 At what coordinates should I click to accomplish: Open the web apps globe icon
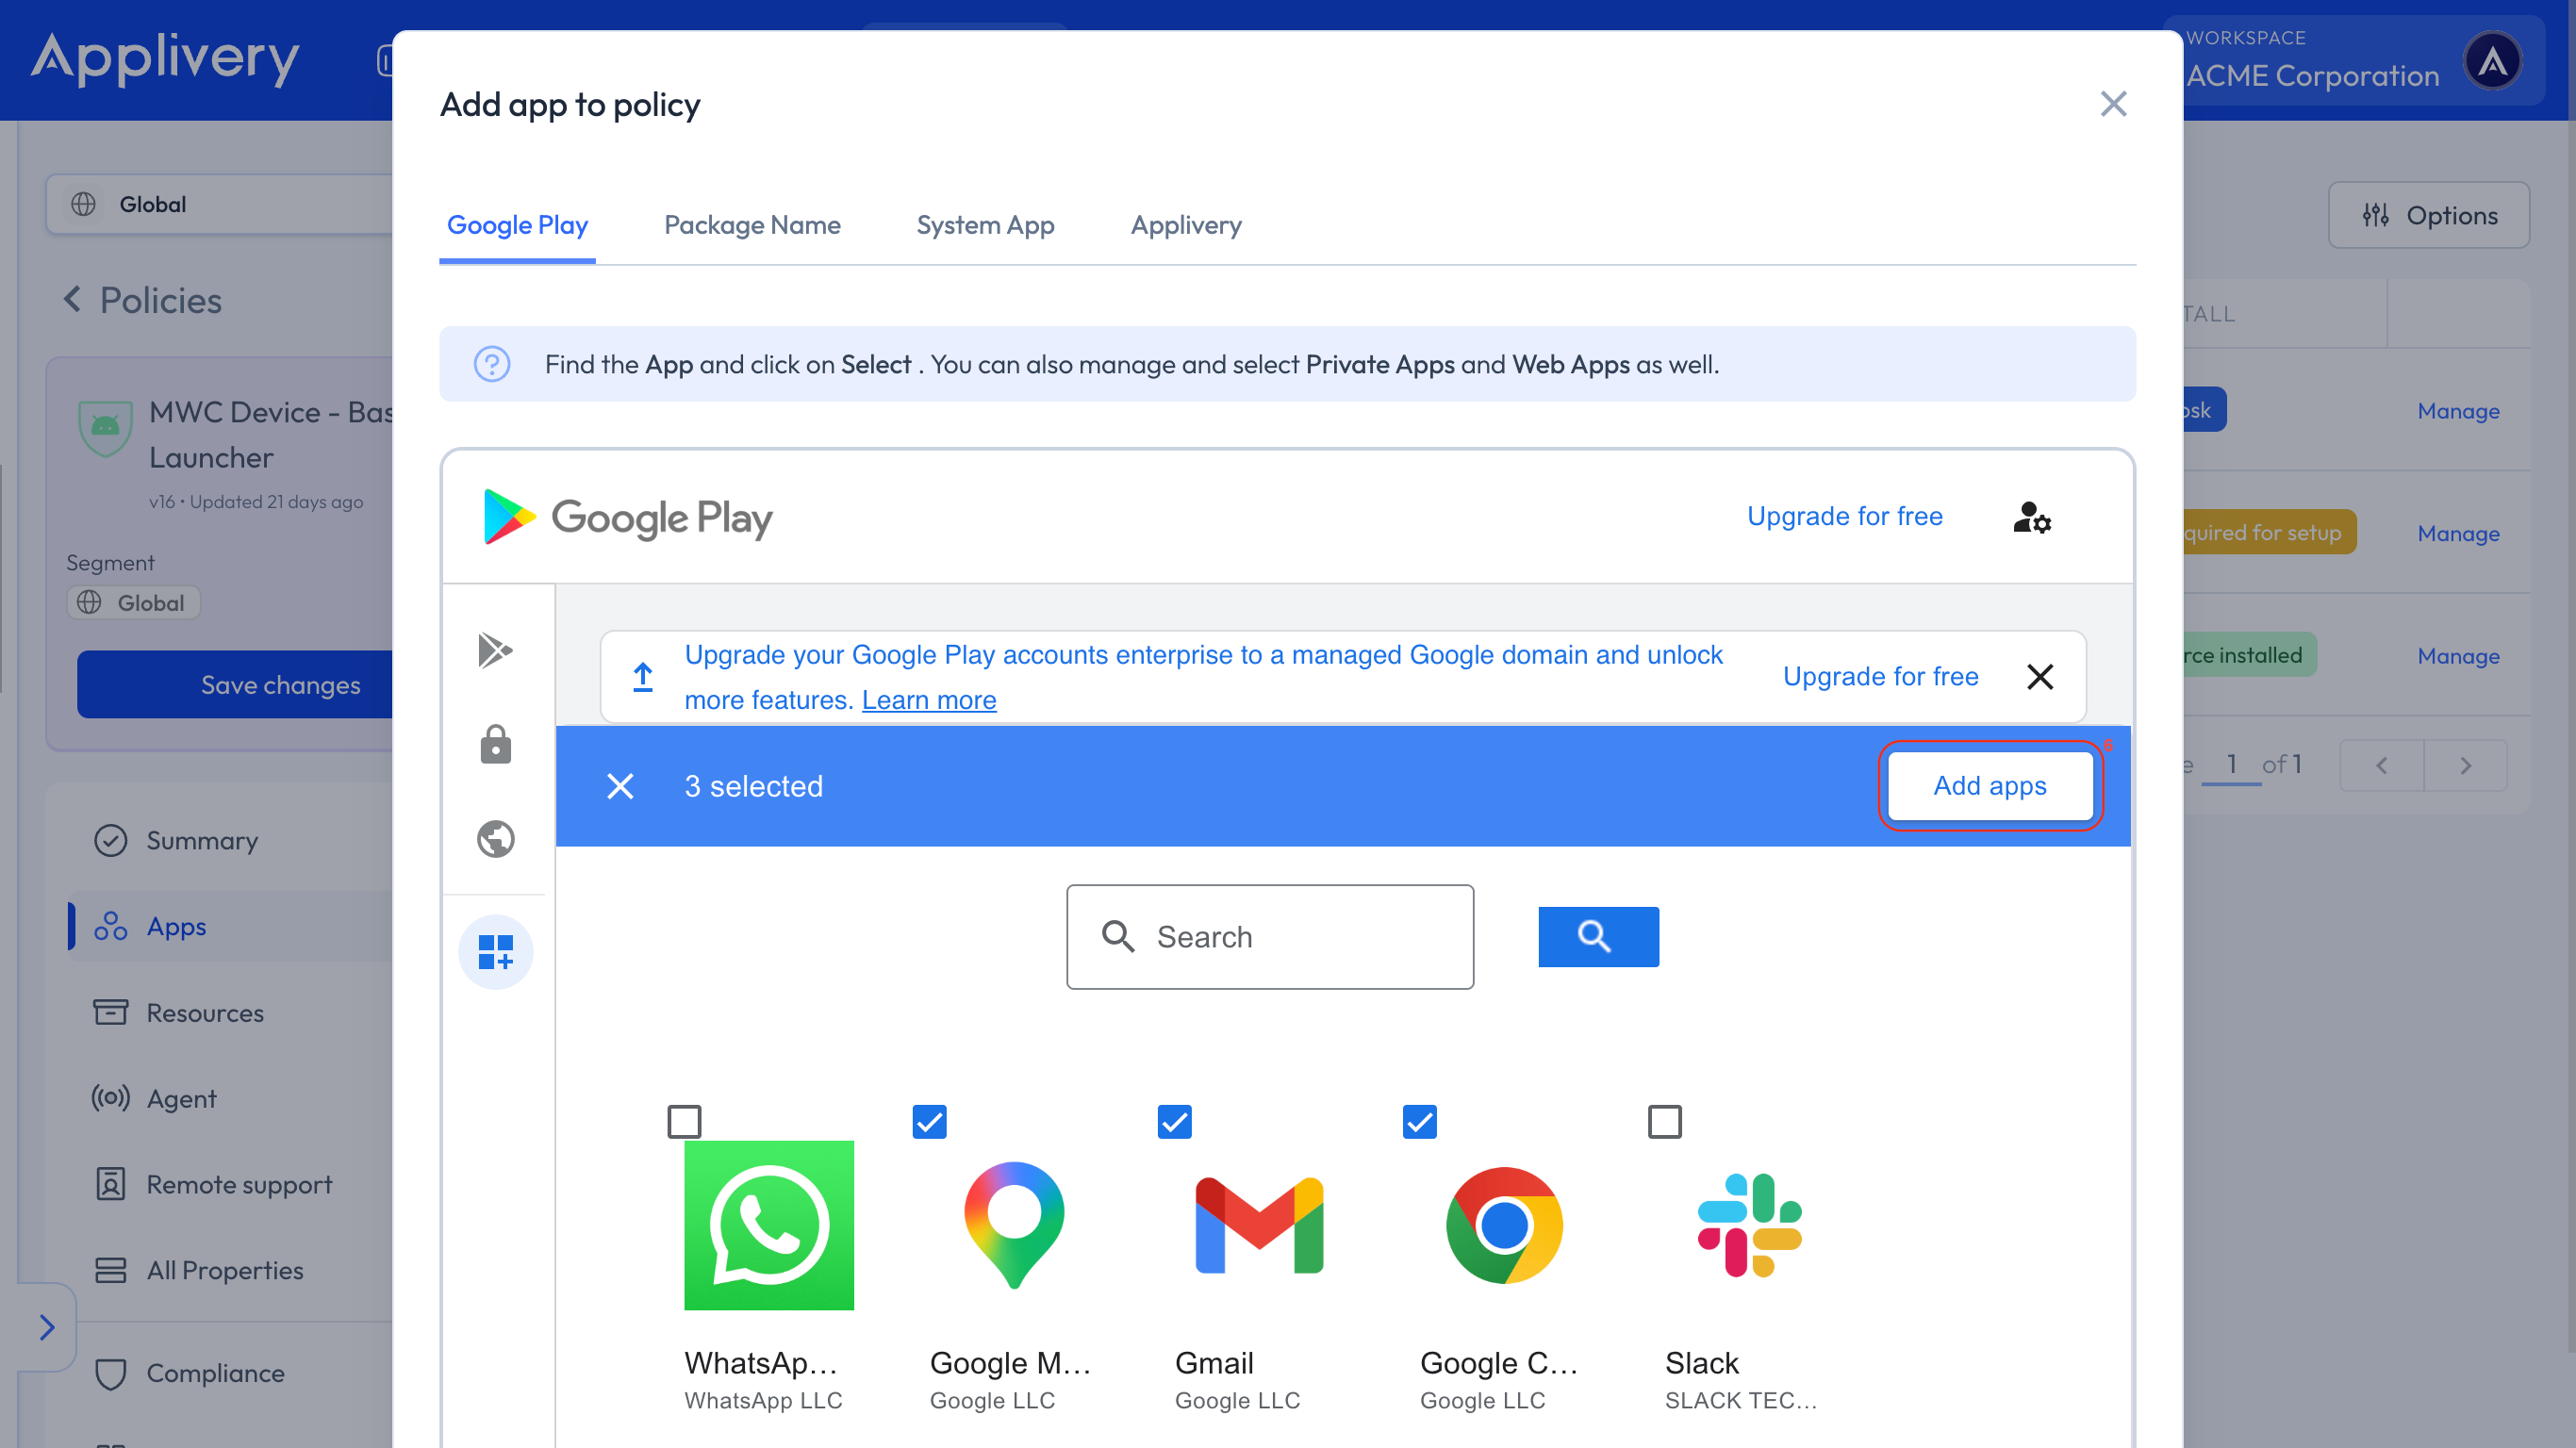click(495, 838)
